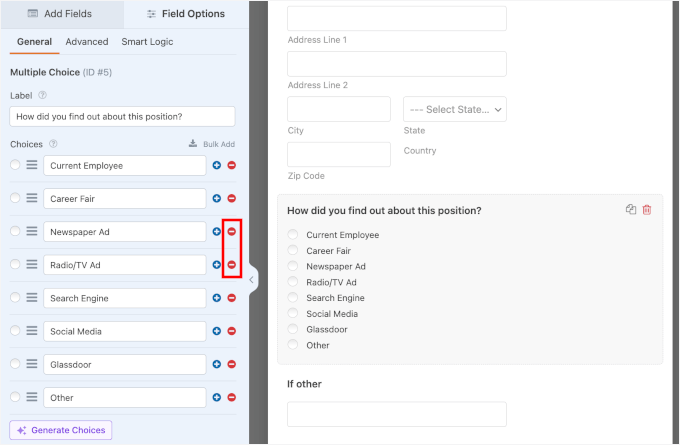Collapse the field options side panel

[251, 281]
